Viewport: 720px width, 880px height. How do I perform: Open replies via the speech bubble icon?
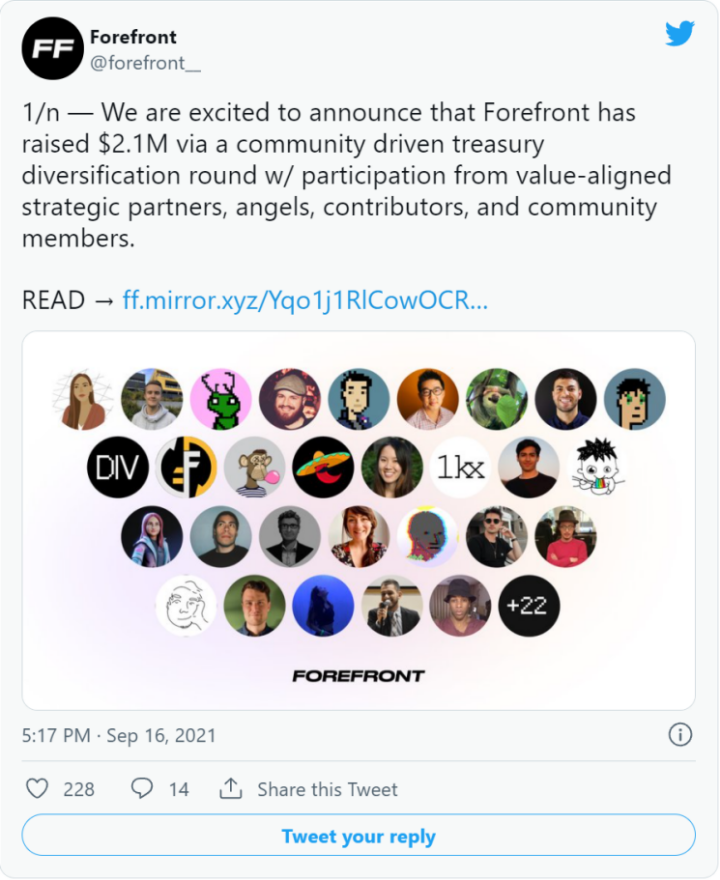click(x=141, y=789)
